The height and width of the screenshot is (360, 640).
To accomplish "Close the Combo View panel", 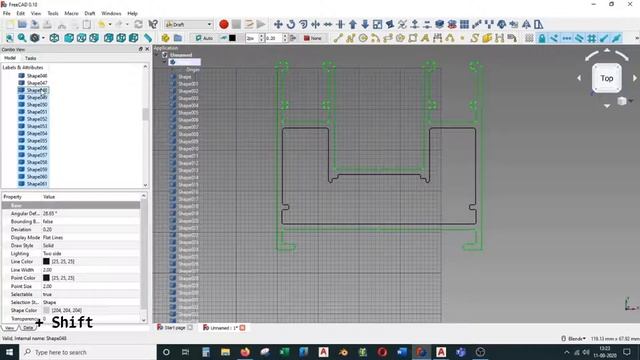I will tap(147, 49).
